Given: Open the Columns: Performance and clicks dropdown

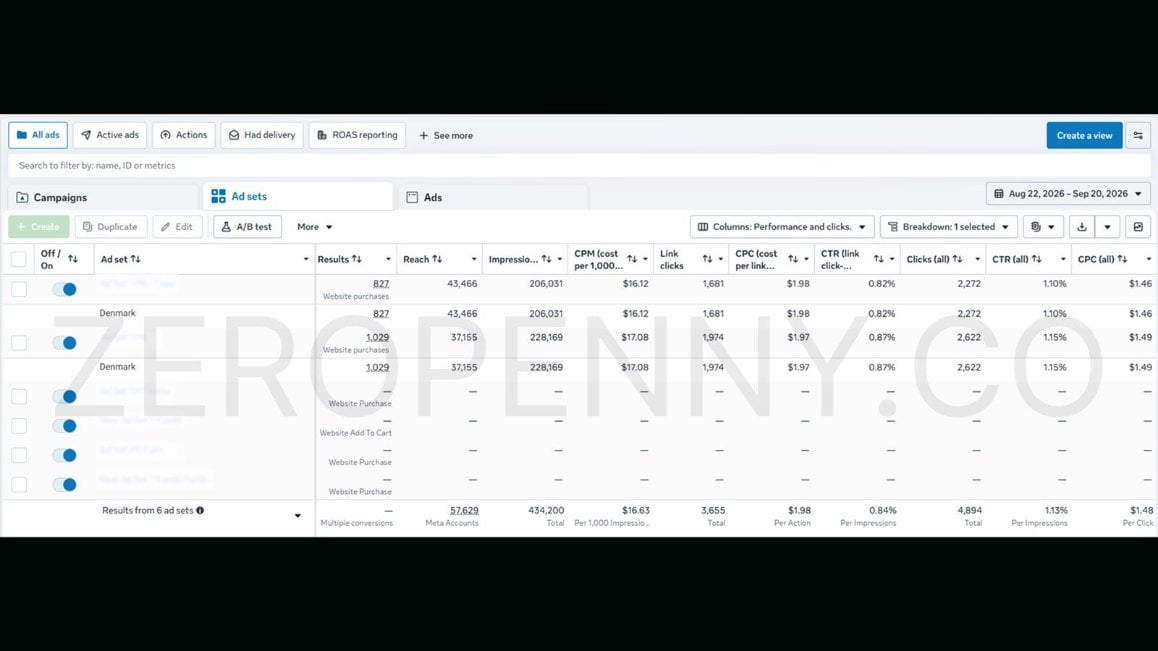Looking at the screenshot, I should click(x=782, y=227).
